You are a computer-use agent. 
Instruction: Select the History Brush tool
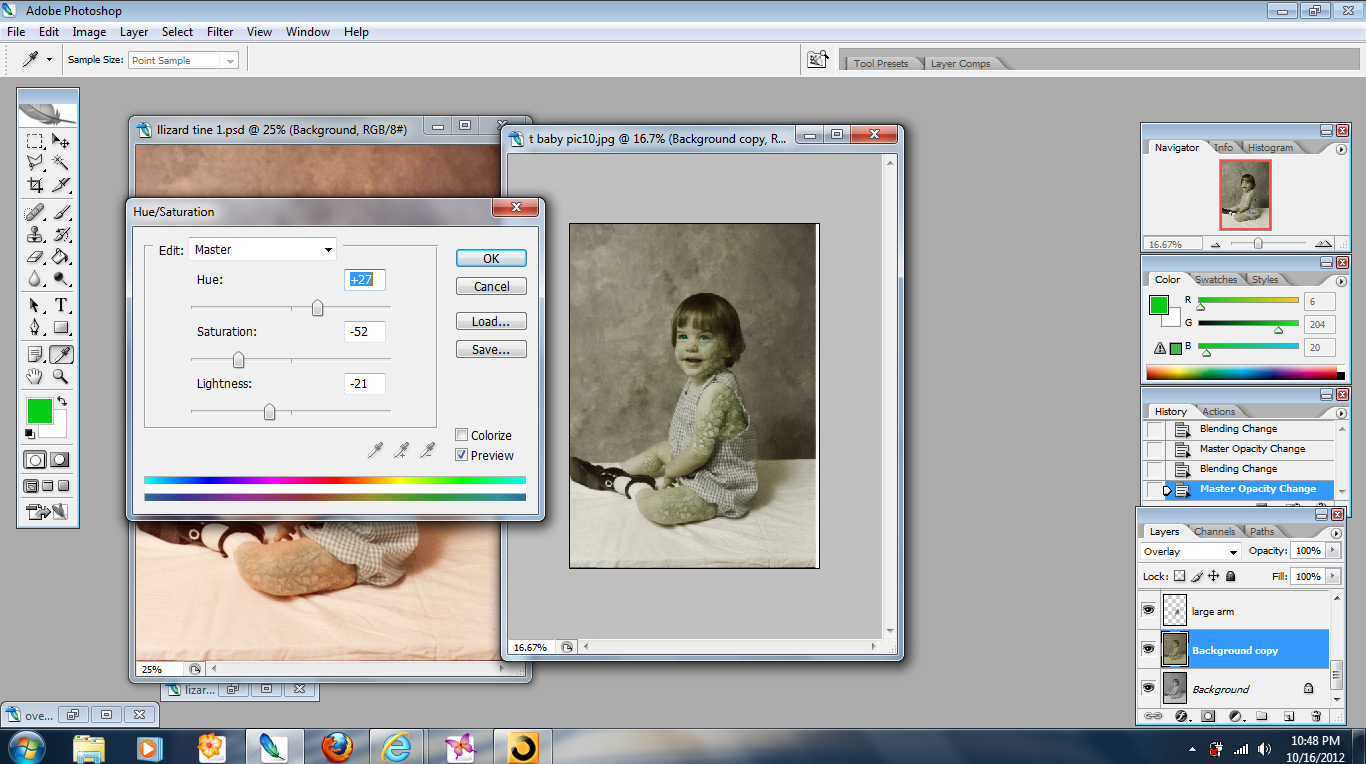[x=61, y=235]
